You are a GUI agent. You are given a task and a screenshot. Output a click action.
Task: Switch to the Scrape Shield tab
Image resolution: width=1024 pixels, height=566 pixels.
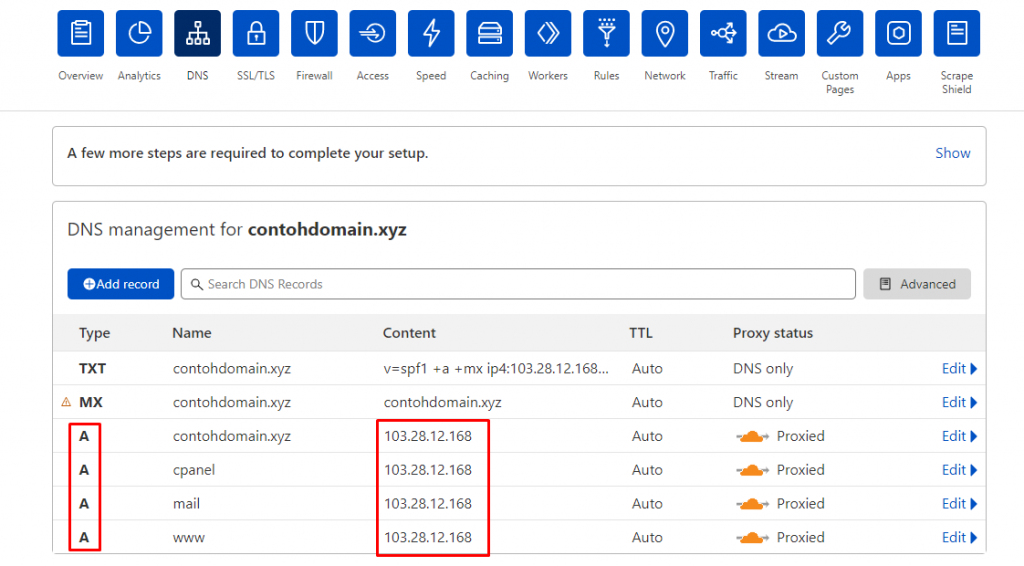coord(956,34)
